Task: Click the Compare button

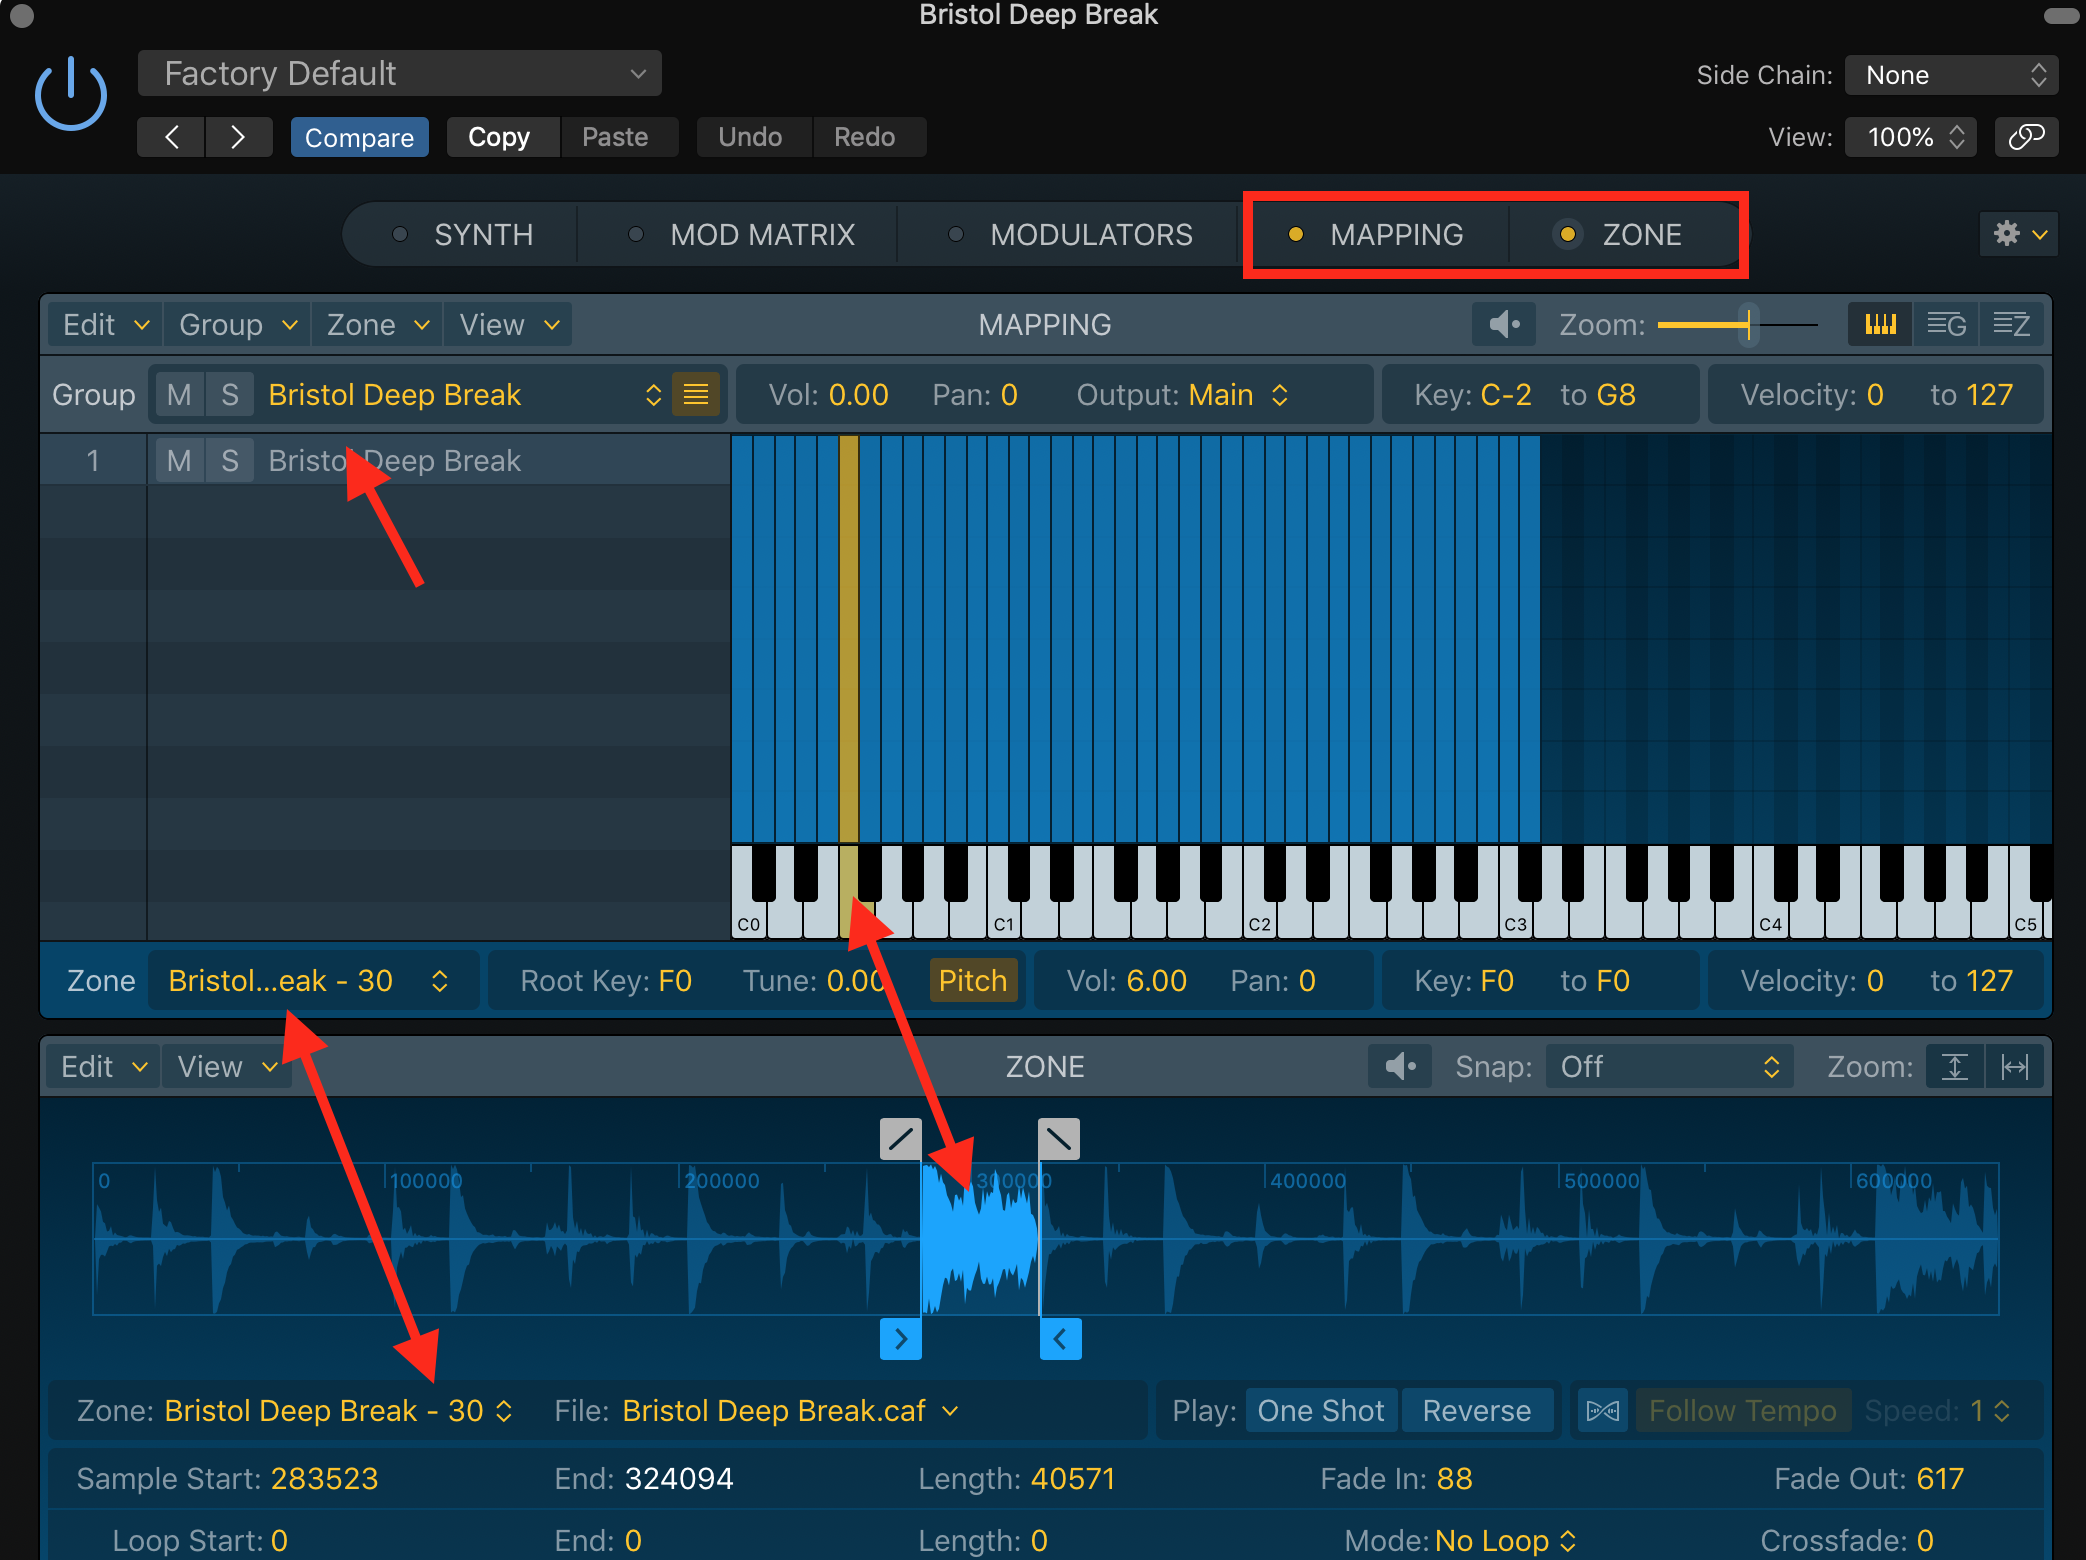Action: [x=359, y=137]
